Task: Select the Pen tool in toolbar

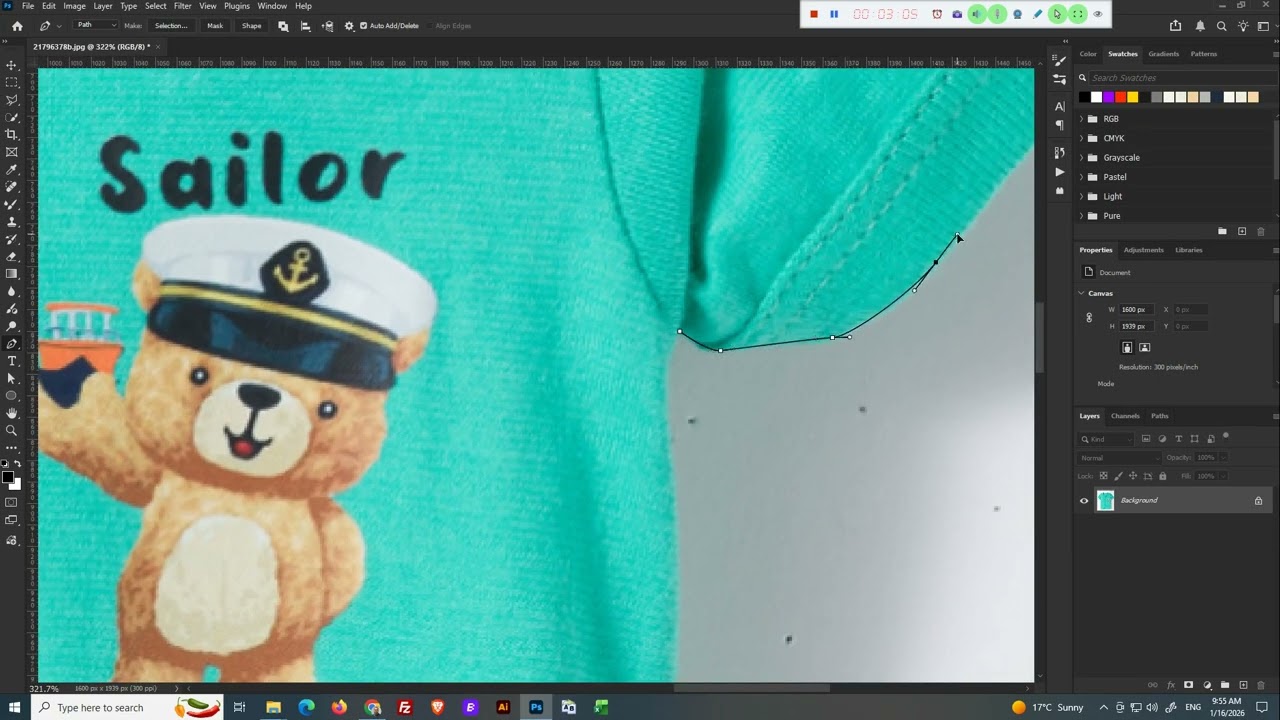Action: pyautogui.click(x=12, y=343)
